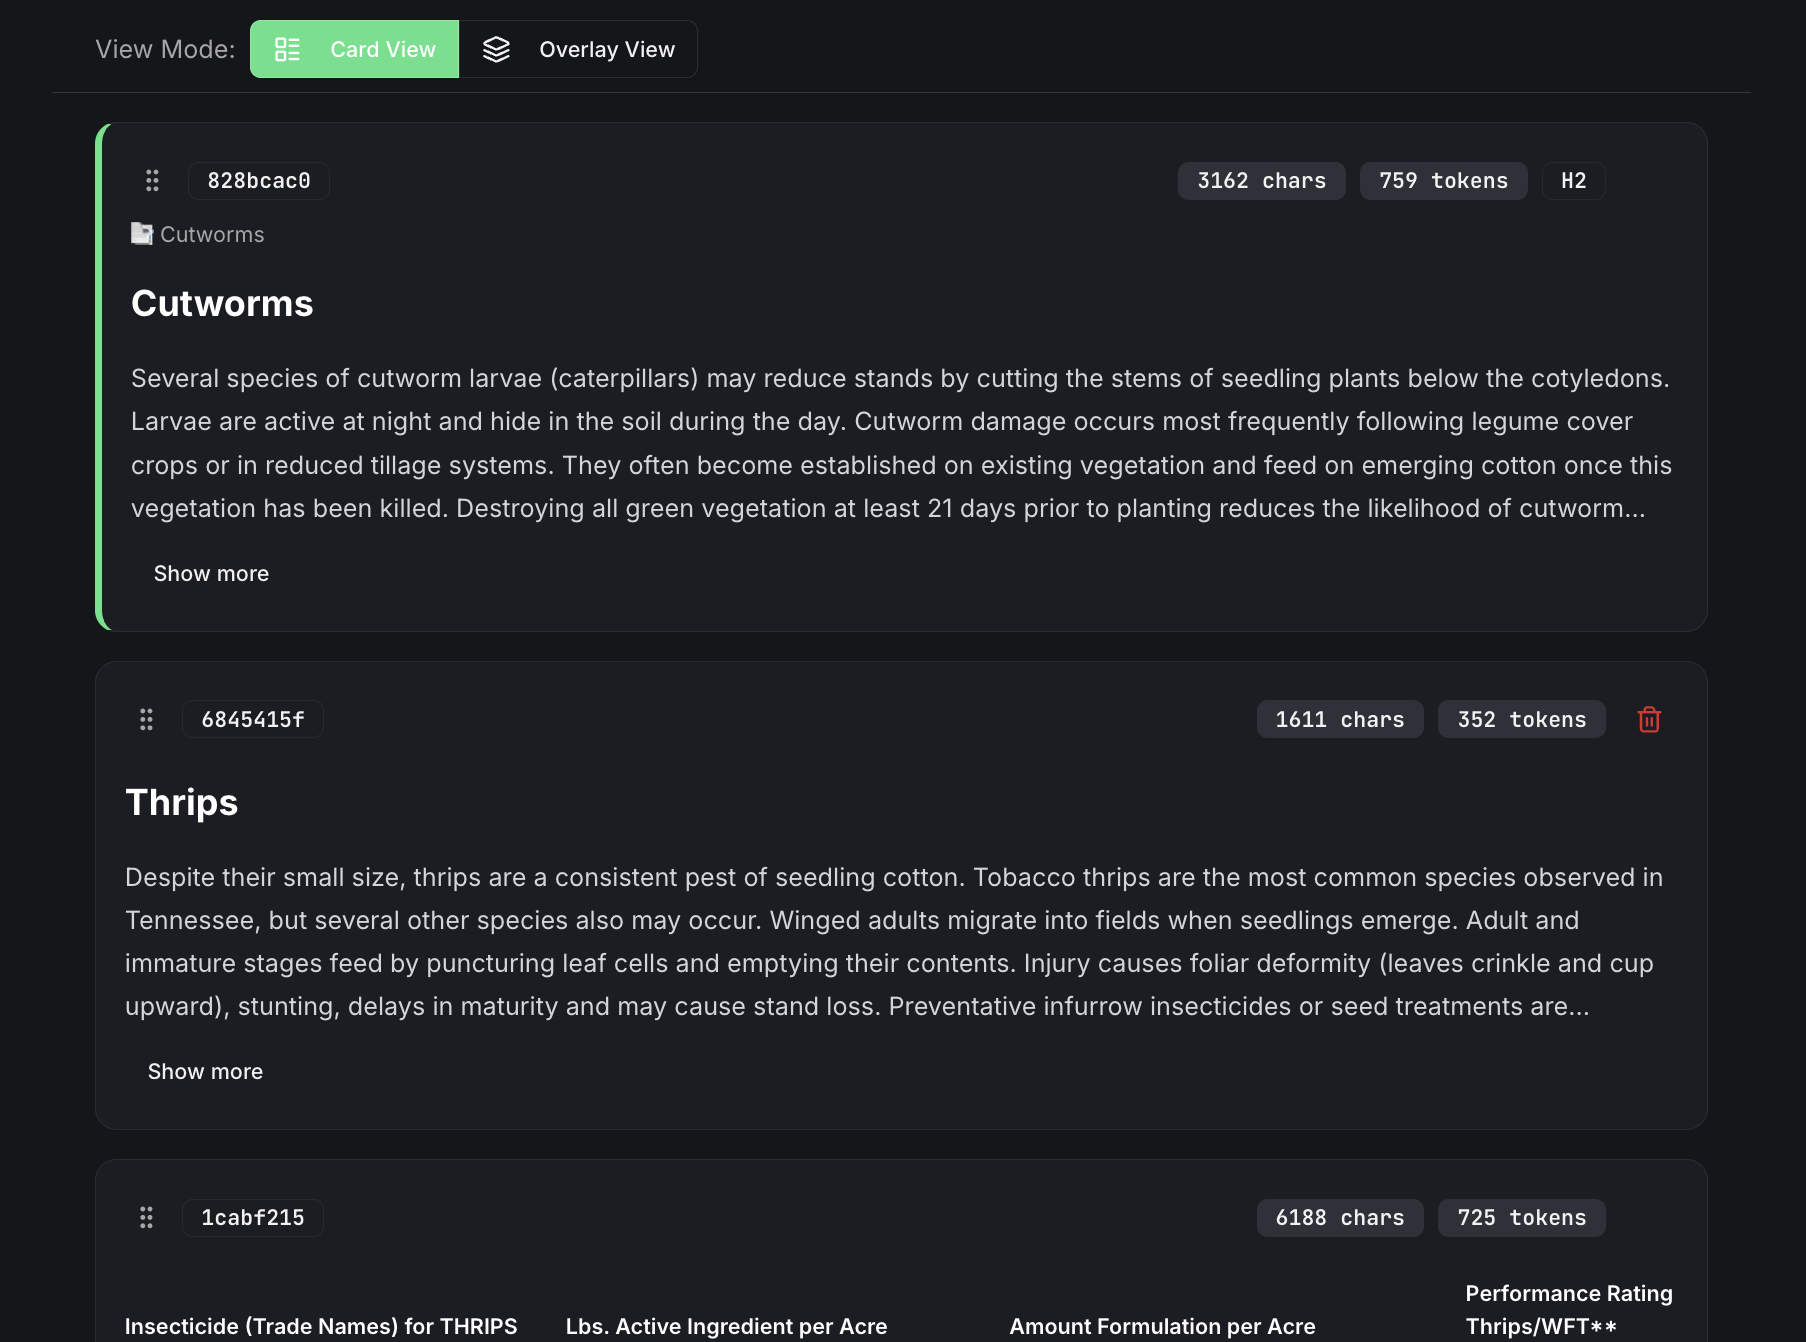Viewport: 1806px width, 1342px height.
Task: Click the H2 badge on the Cutworms card
Action: 1573,181
